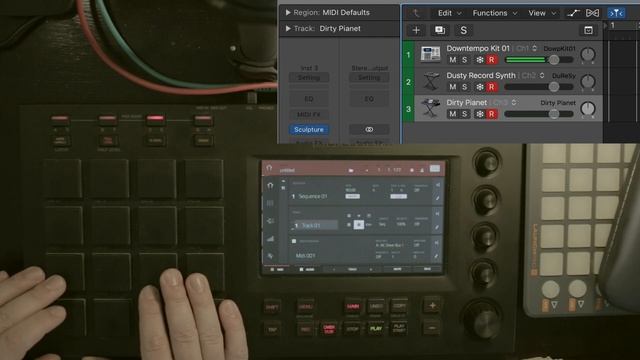Tap Midi 001 on MPC touchscreen

tap(305, 256)
